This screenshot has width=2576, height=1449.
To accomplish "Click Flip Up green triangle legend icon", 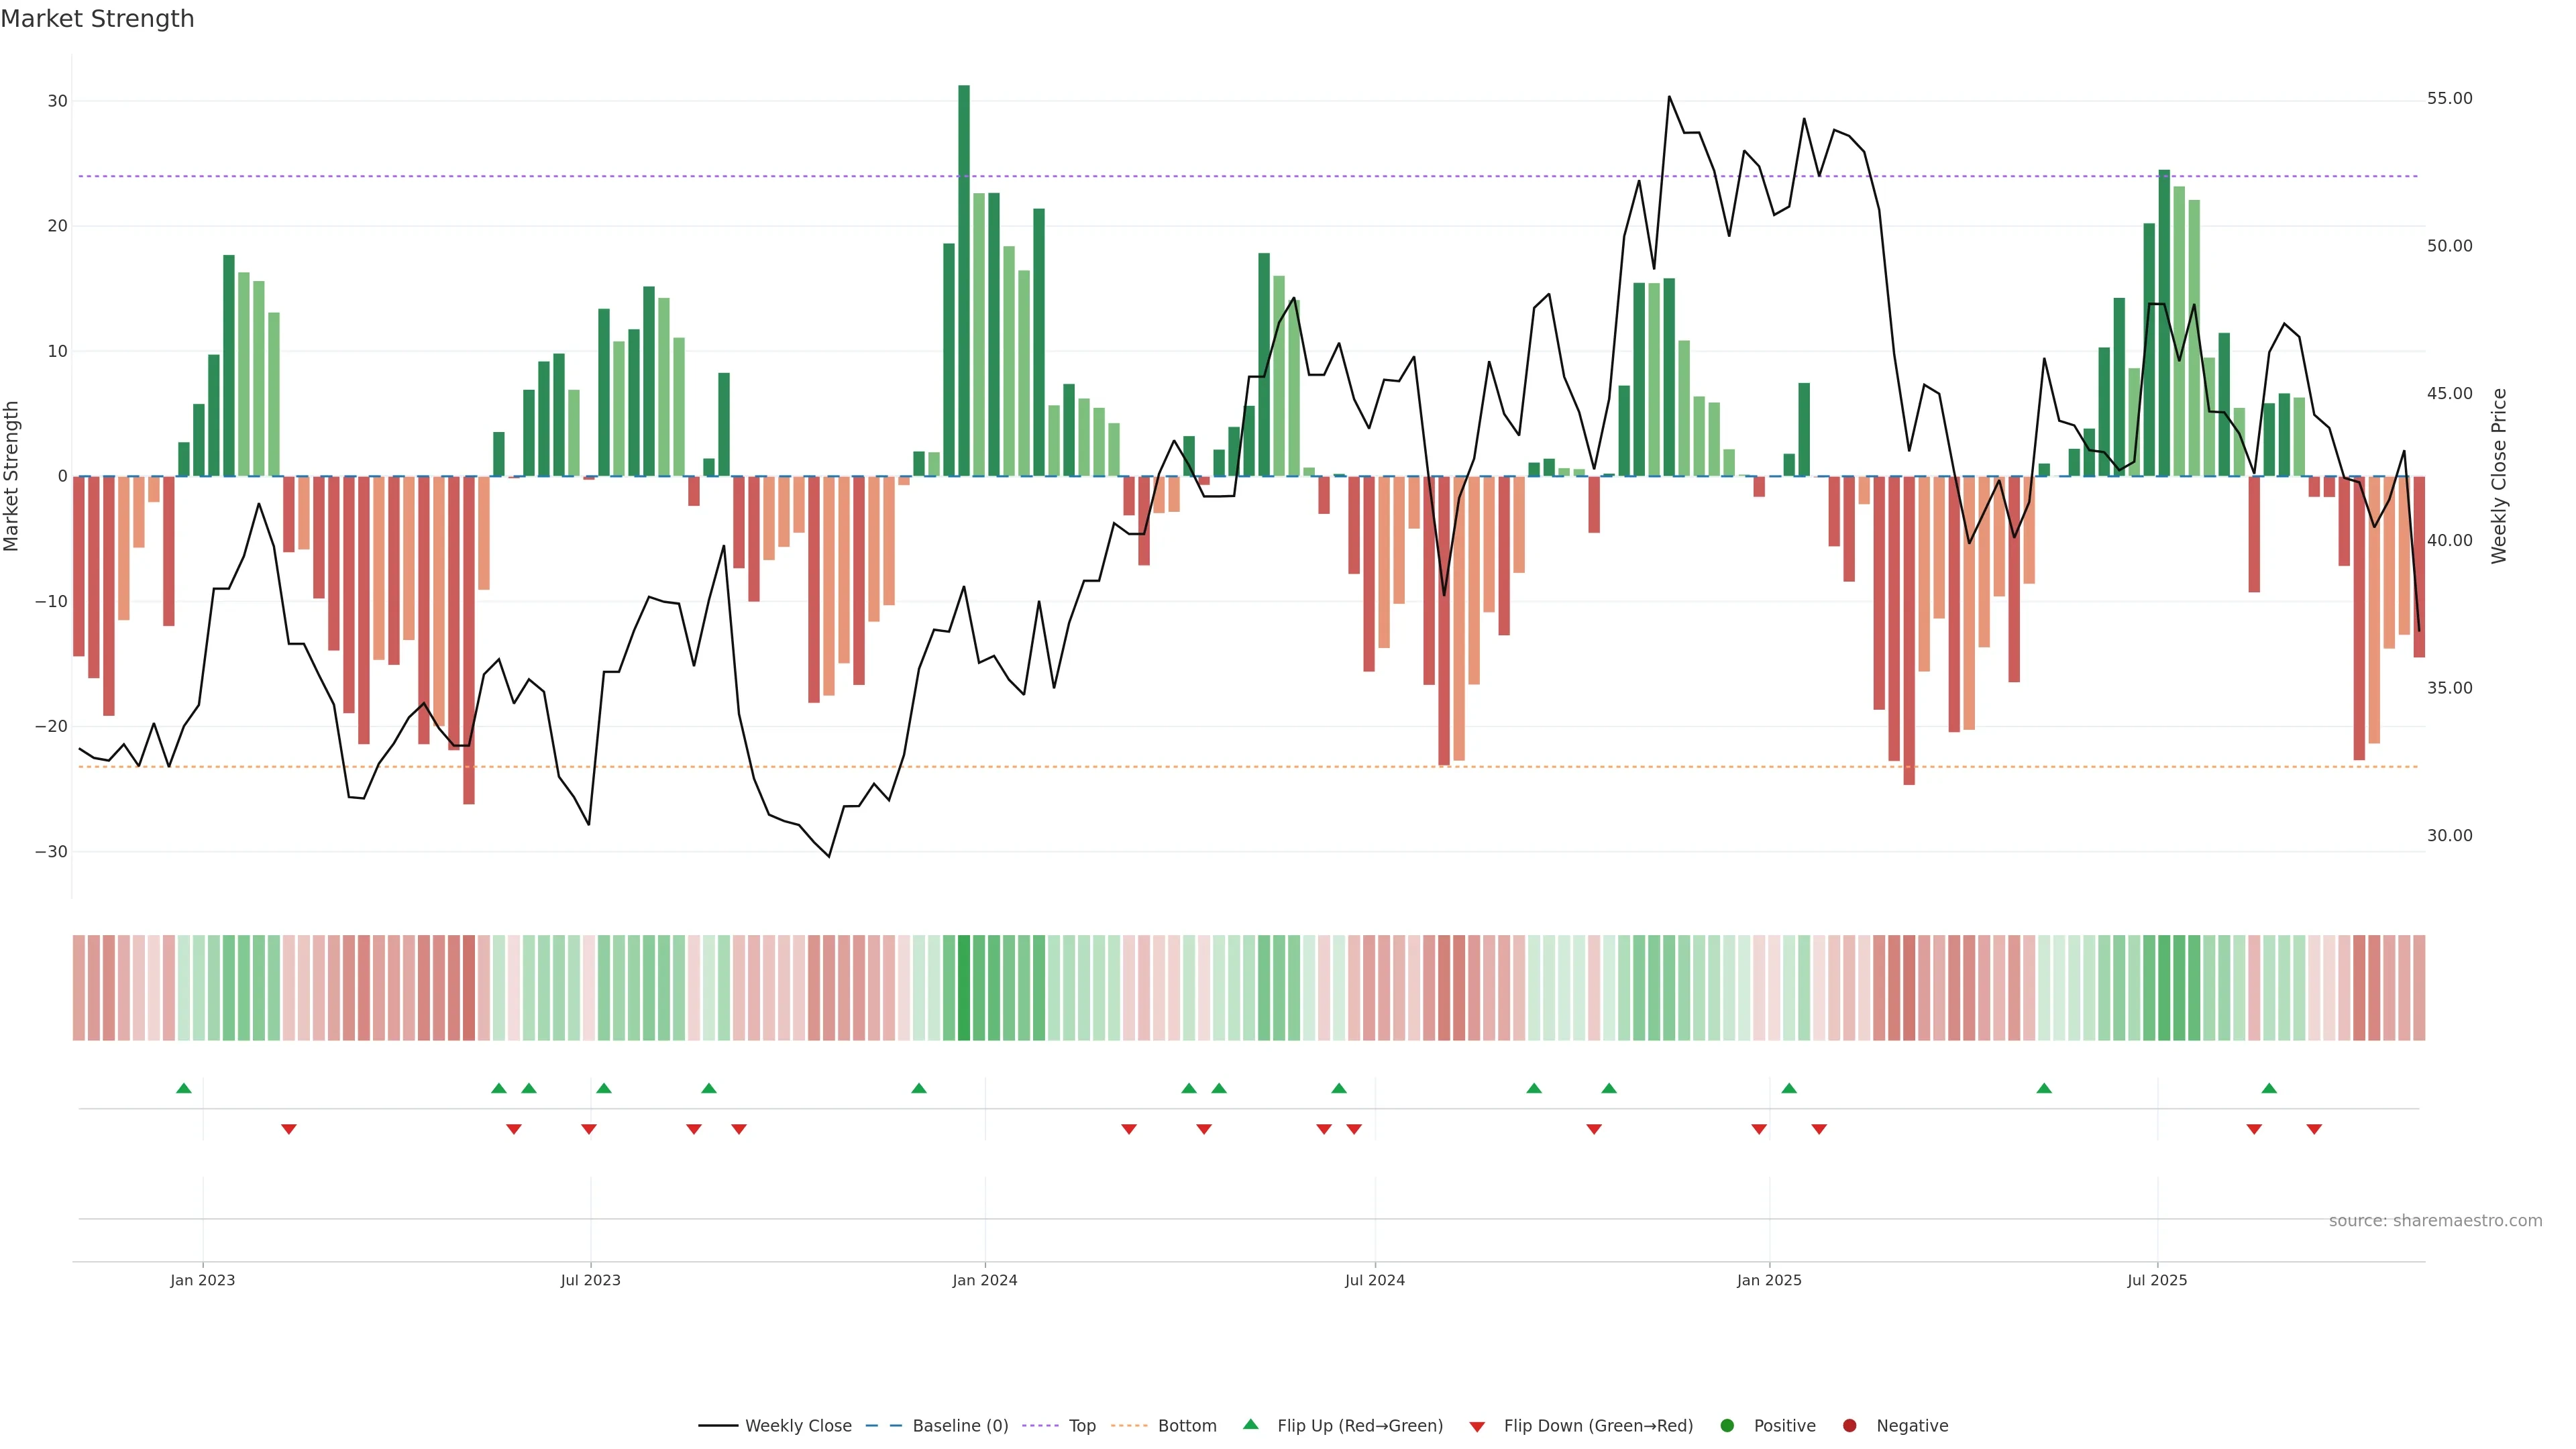I will (1250, 1425).
